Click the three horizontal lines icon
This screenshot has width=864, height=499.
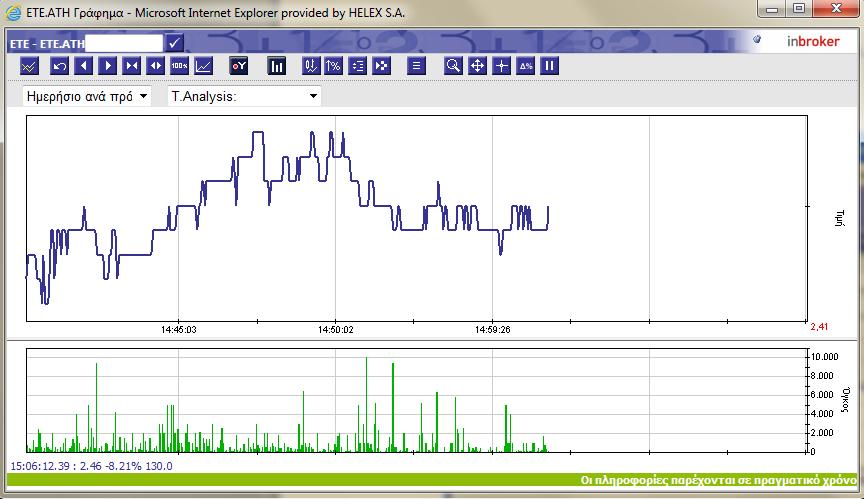click(417, 66)
